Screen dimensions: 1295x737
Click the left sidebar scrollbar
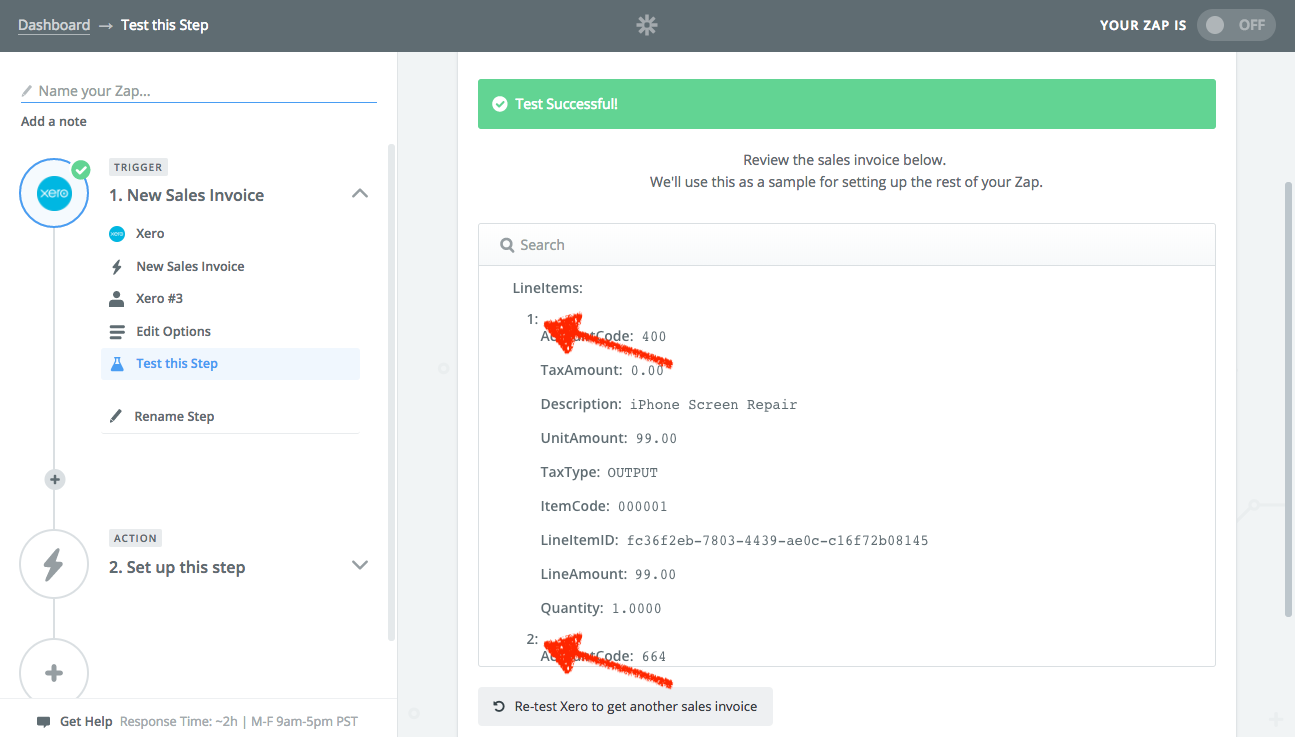click(x=391, y=390)
